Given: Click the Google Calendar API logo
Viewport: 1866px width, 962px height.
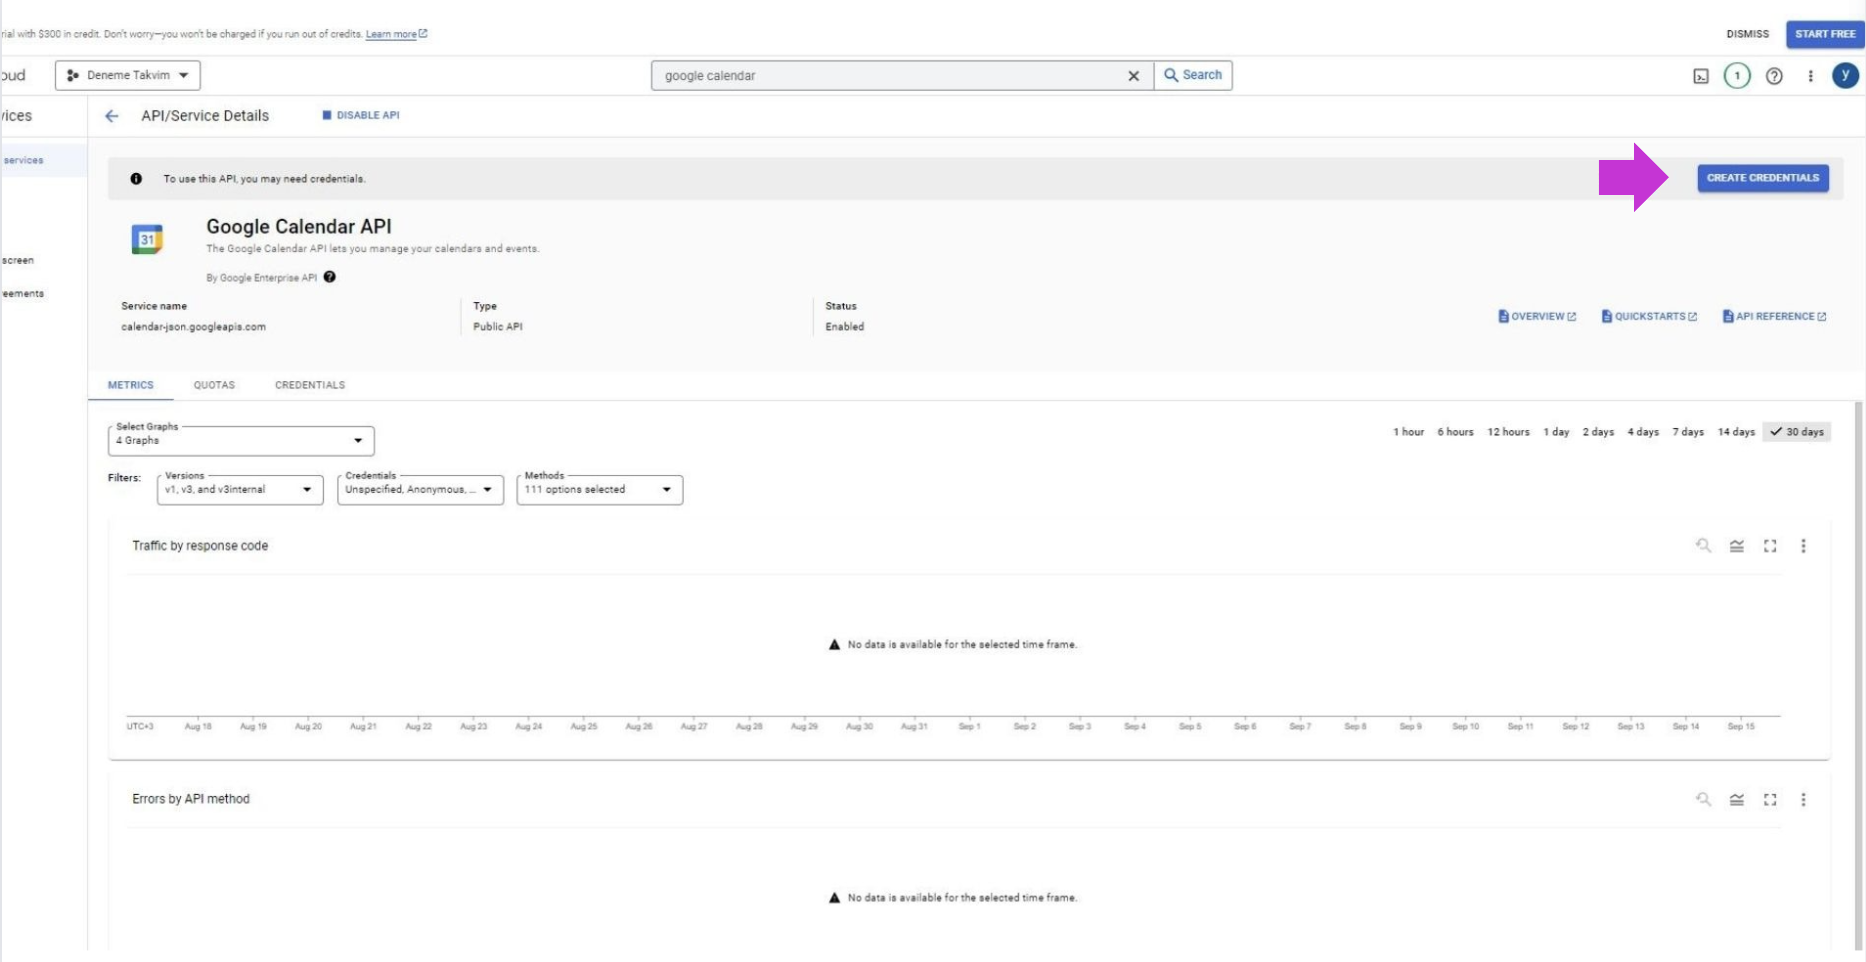Looking at the screenshot, I should [147, 239].
